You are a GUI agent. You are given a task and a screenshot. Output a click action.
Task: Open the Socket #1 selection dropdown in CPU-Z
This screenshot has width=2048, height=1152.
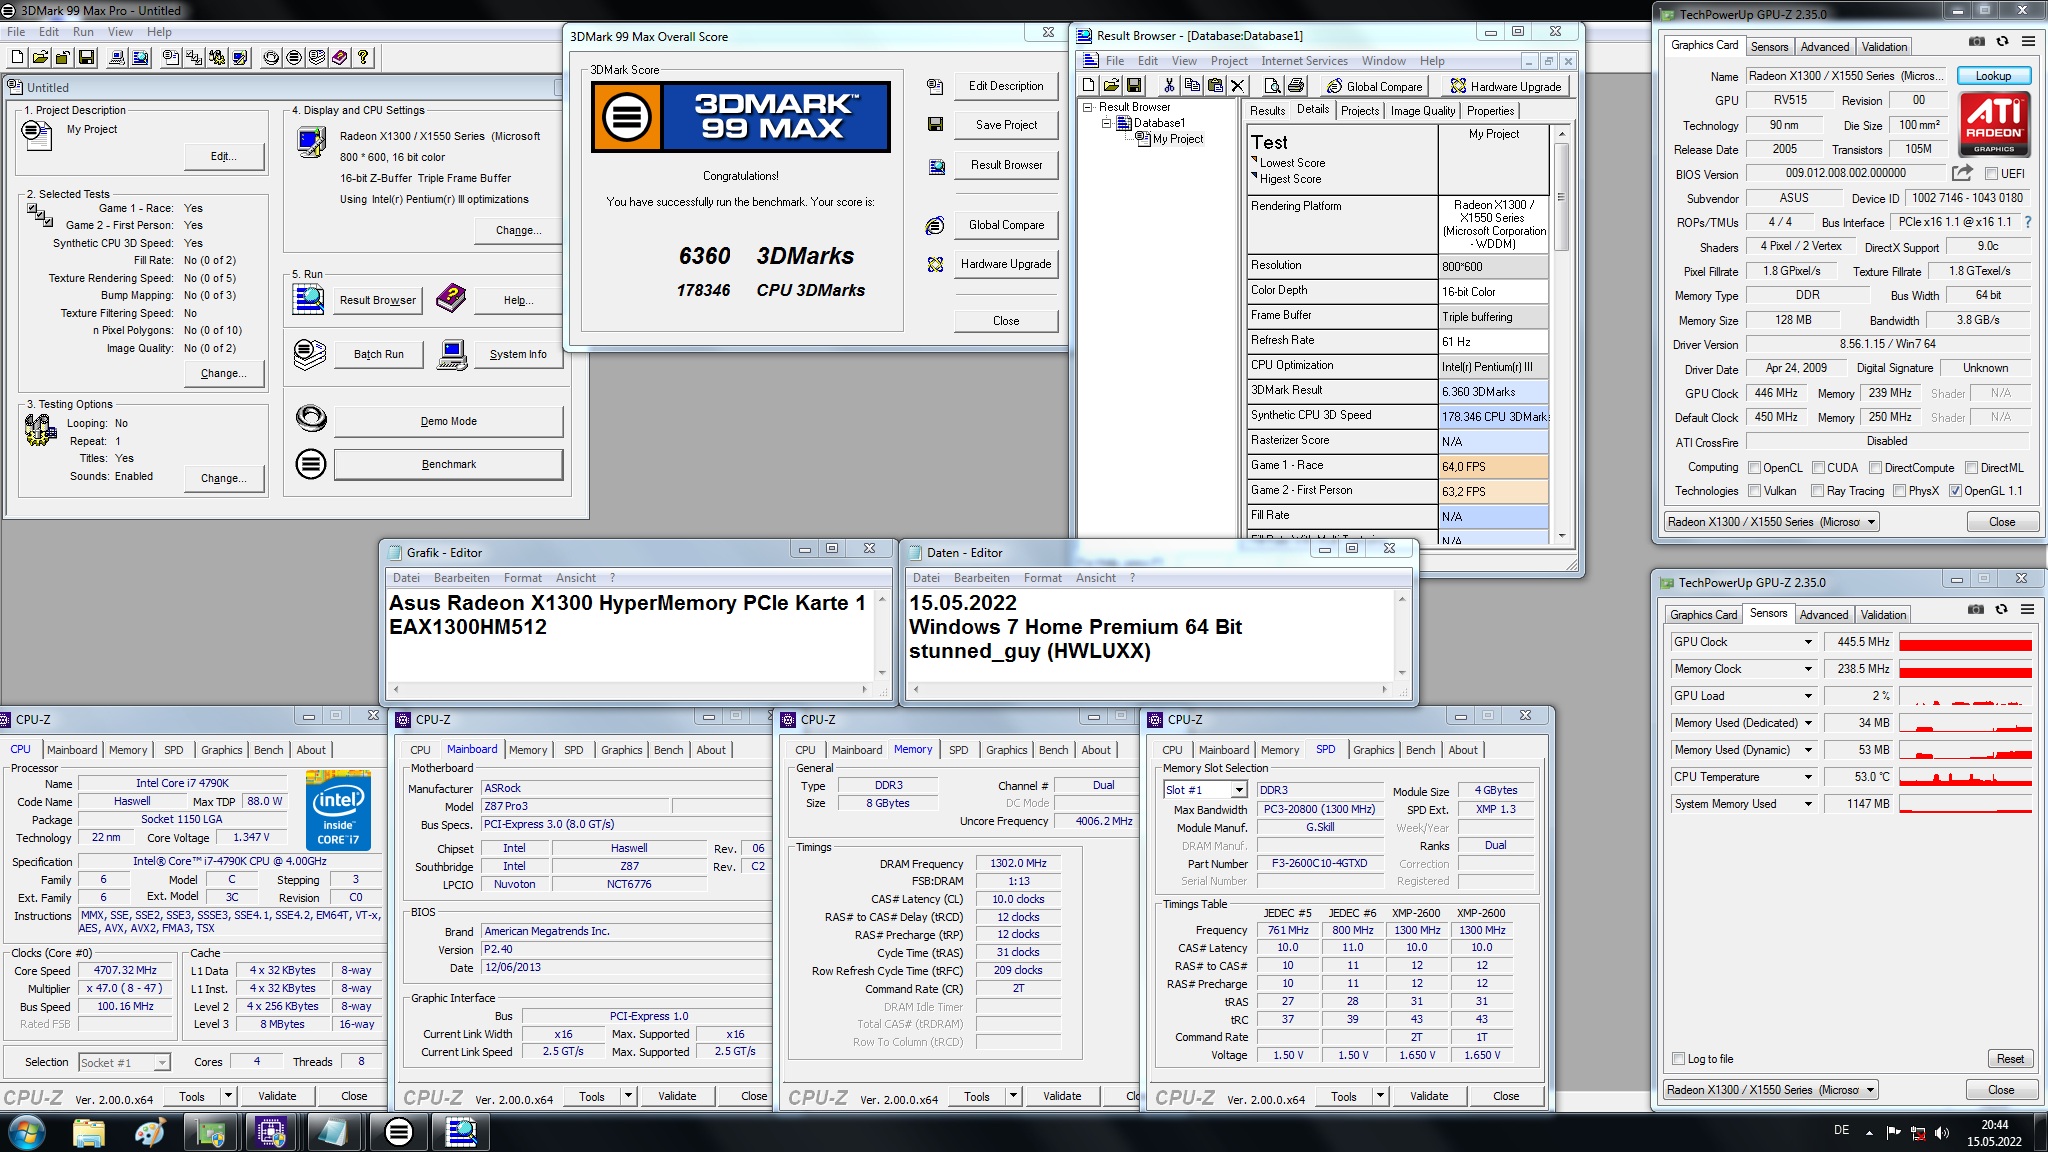coord(162,1062)
